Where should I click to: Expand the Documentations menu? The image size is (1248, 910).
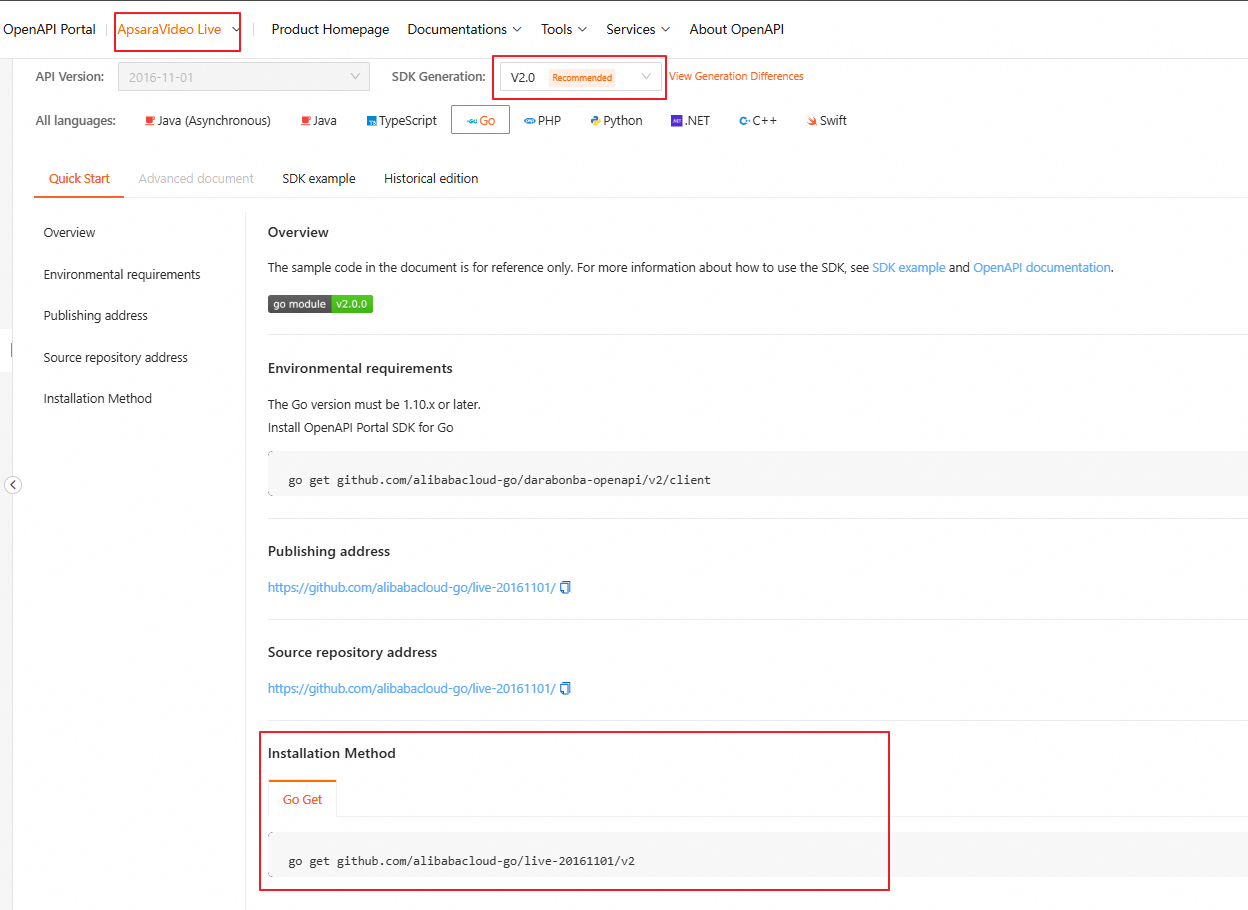coord(464,29)
